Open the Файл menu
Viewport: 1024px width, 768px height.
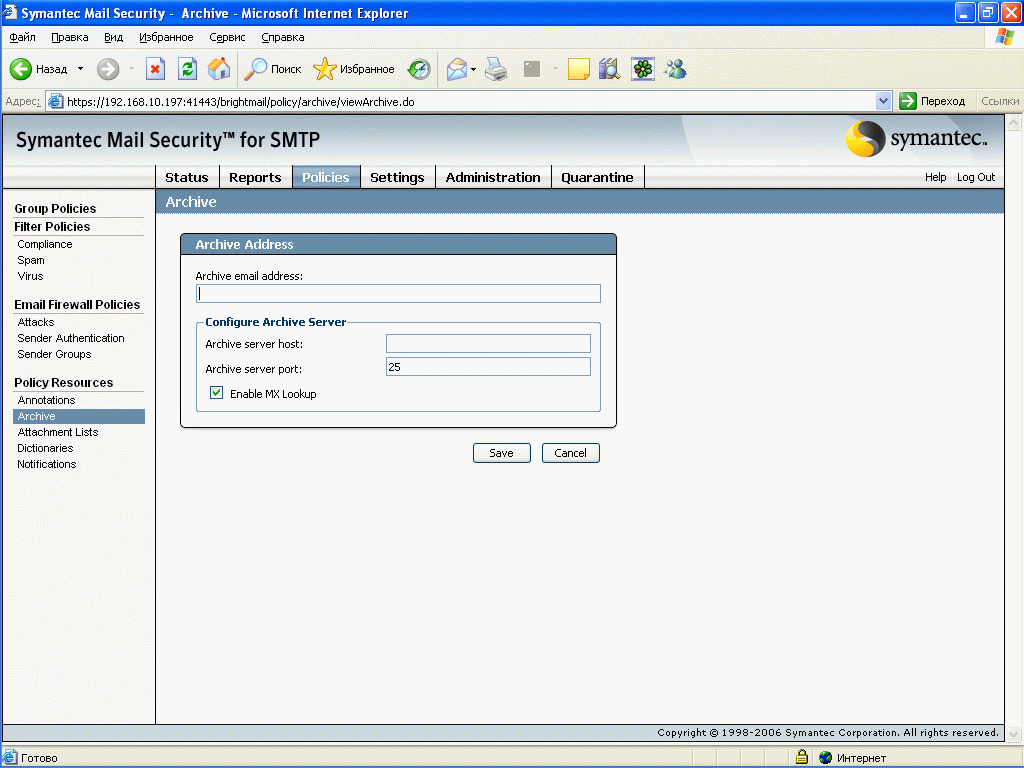(x=22, y=37)
